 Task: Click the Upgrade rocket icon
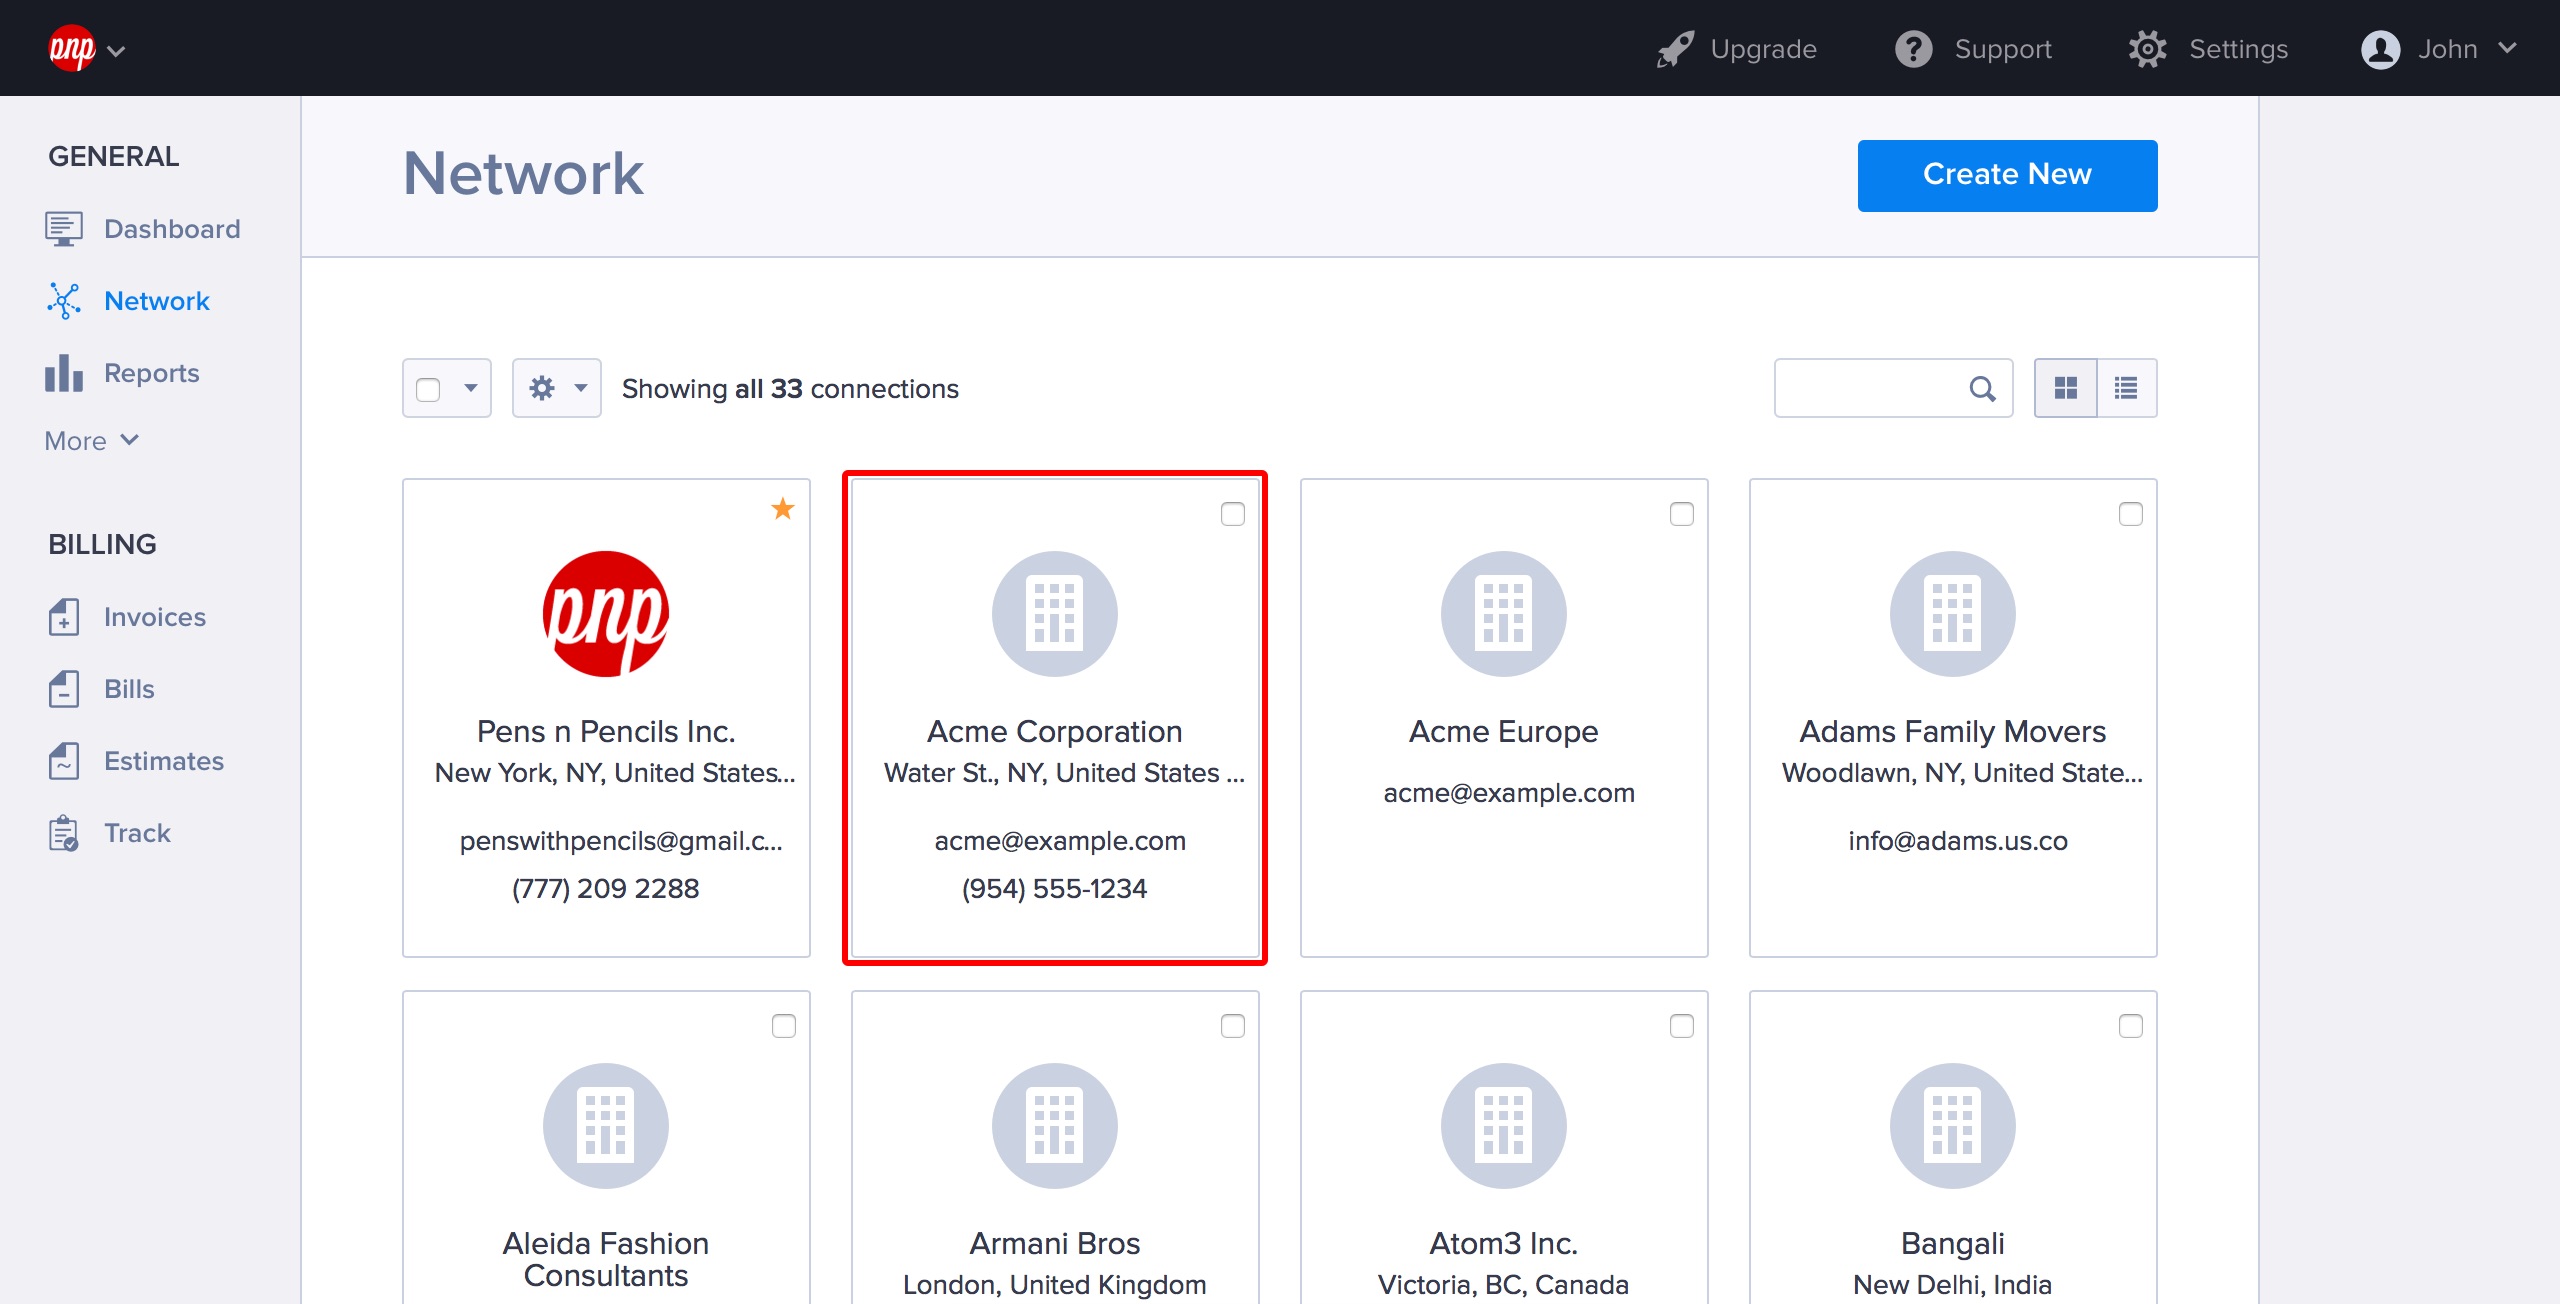(1675, 49)
